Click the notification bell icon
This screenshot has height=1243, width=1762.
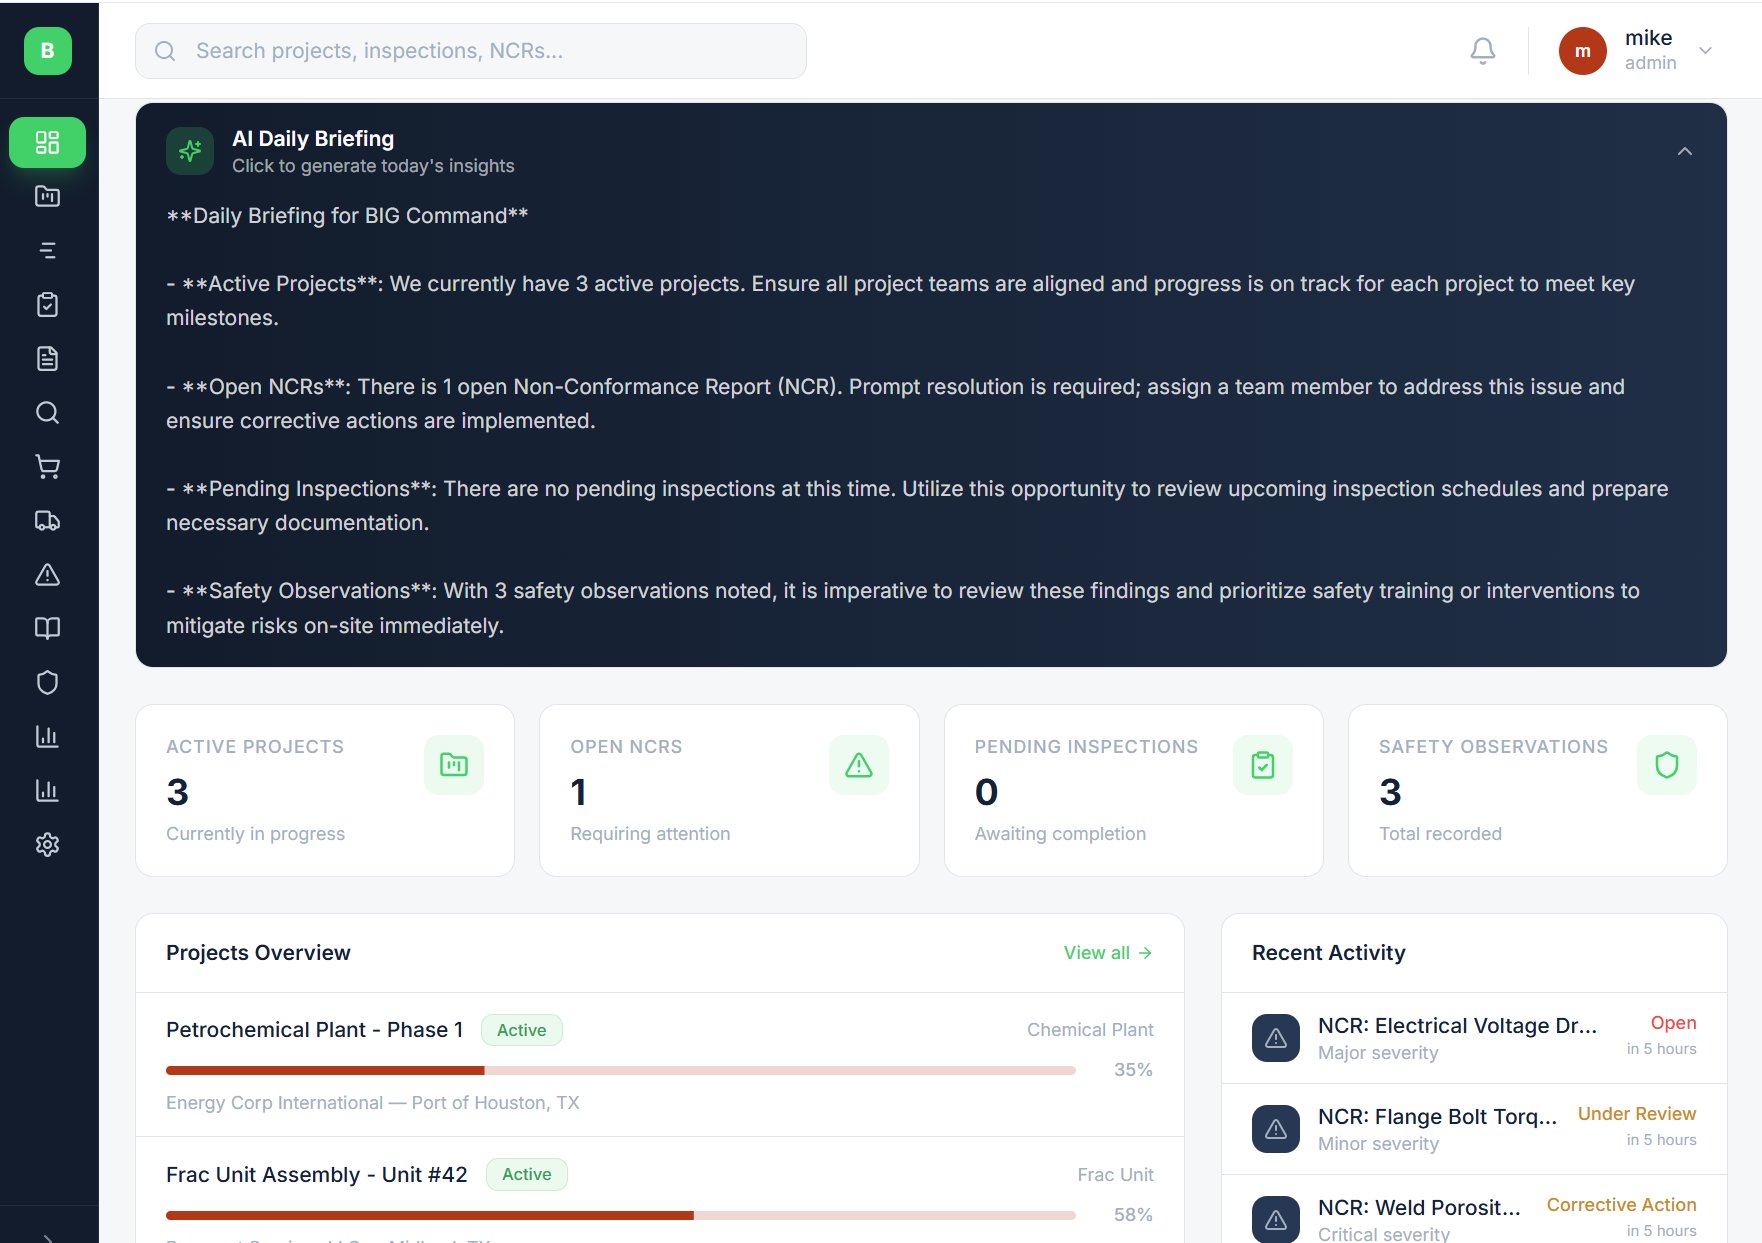pyautogui.click(x=1483, y=50)
